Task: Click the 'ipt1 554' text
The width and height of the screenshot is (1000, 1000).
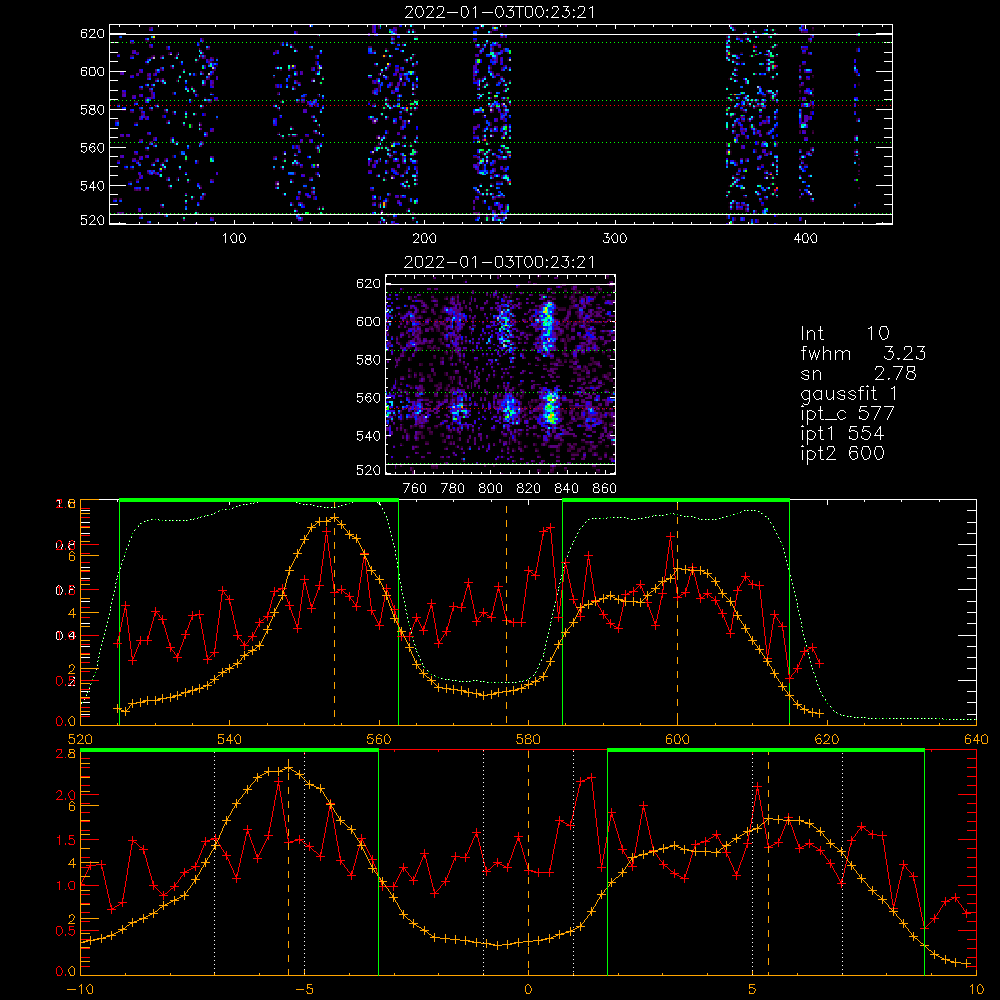Action: (x=842, y=434)
